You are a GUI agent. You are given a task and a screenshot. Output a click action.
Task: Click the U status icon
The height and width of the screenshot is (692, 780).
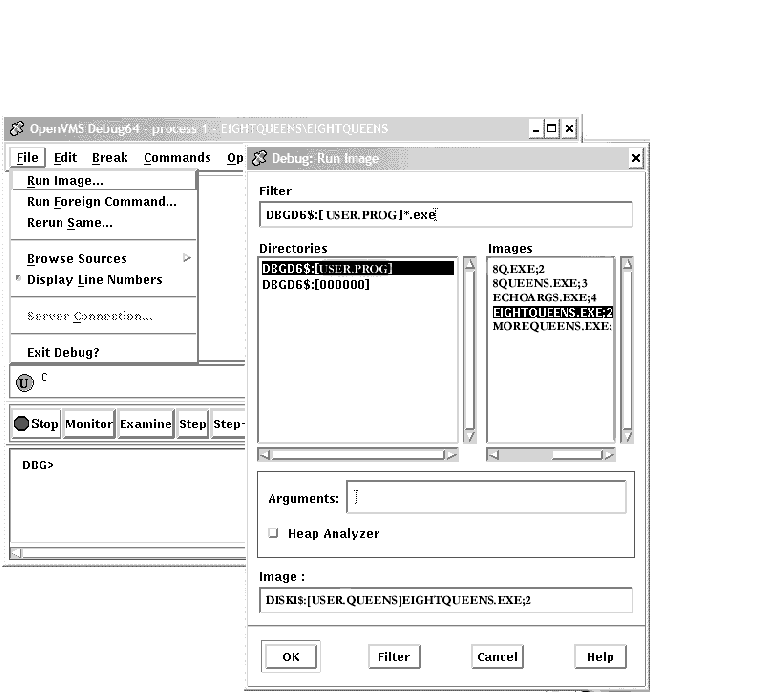25,382
